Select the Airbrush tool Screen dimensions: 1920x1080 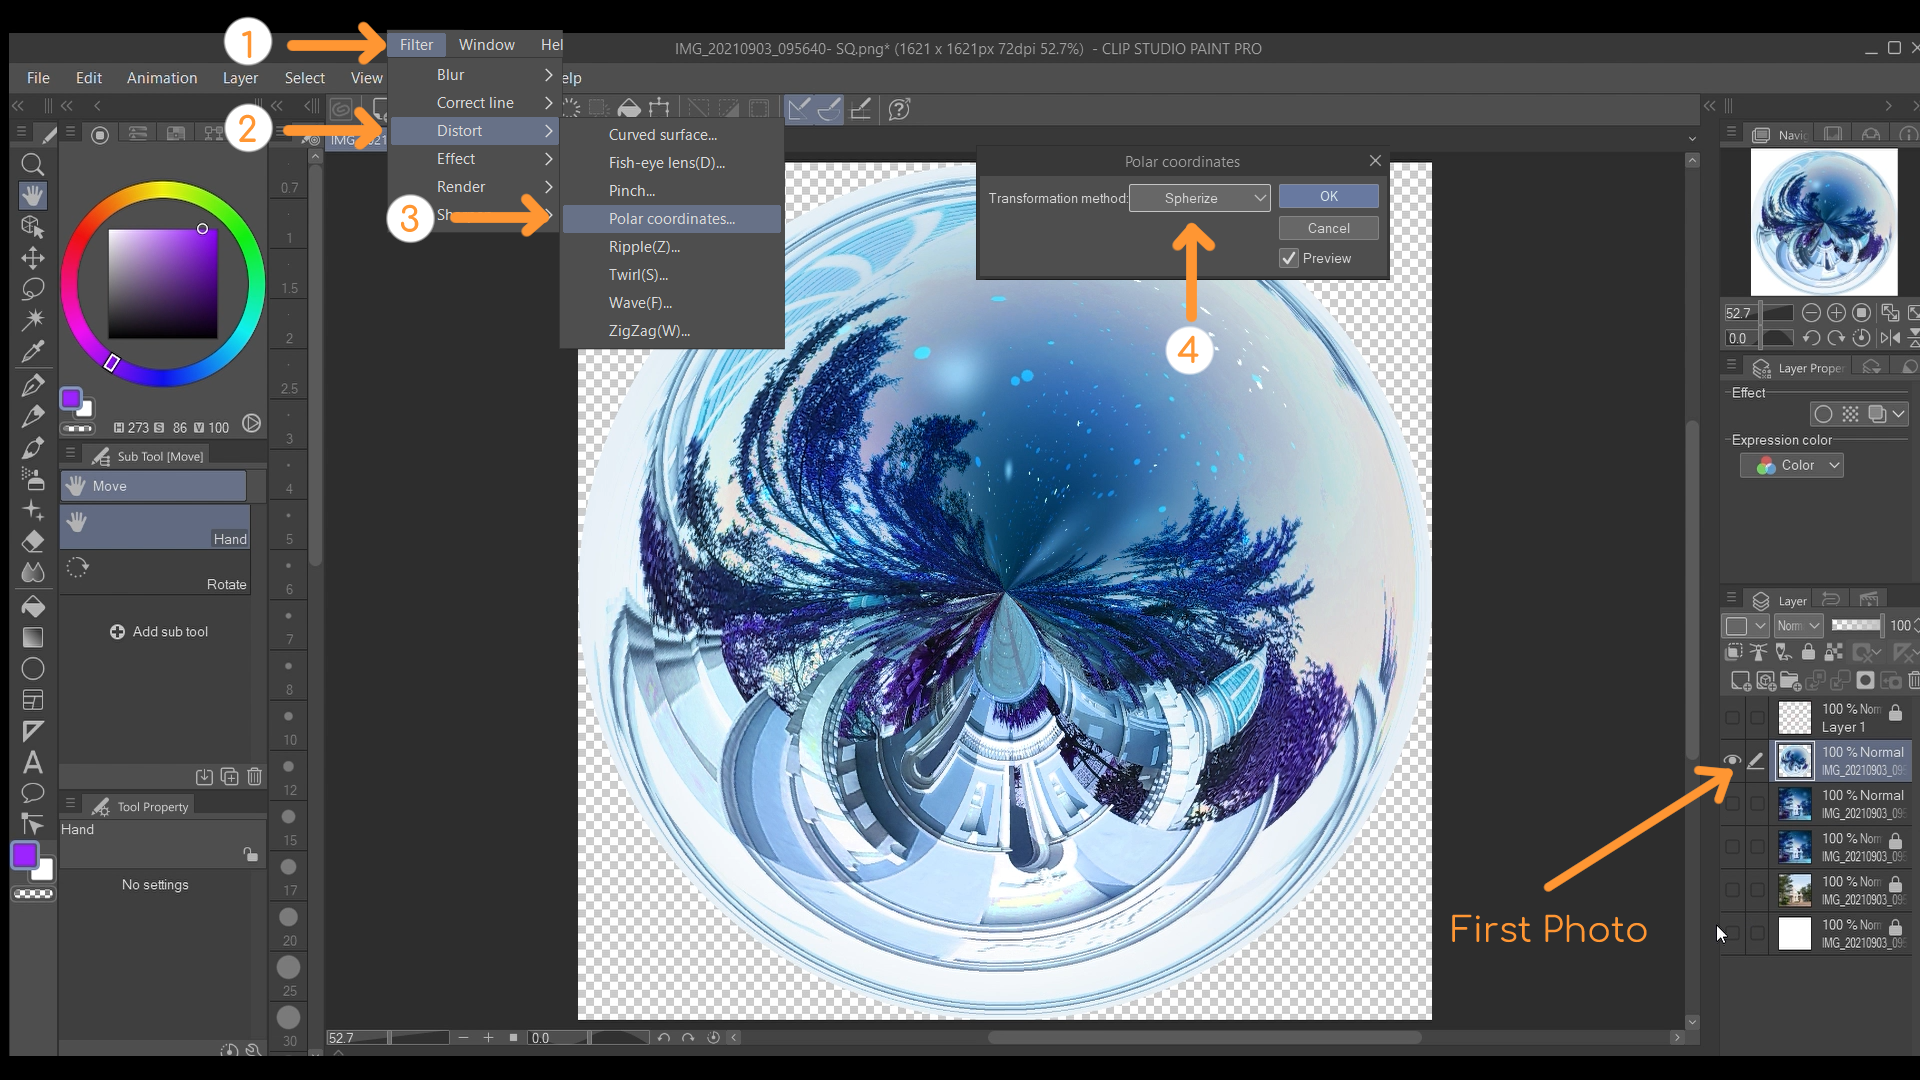click(33, 480)
